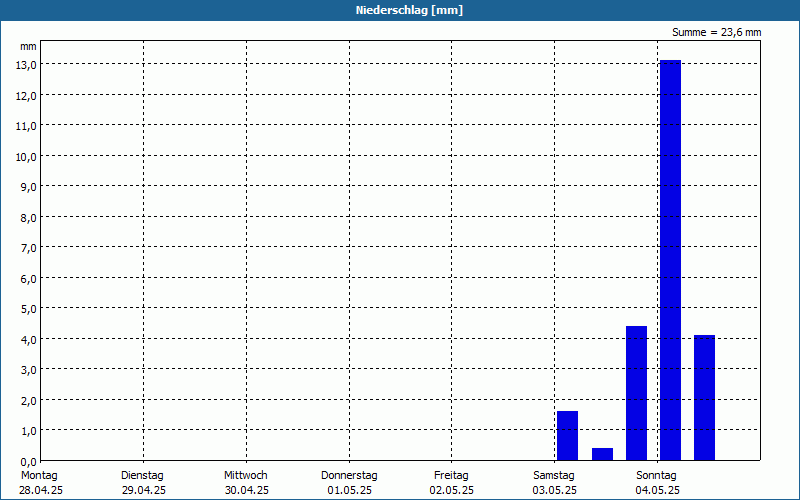The height and width of the screenshot is (500, 800).
Task: Click the 13,0 y-axis value
Action: click(26, 65)
